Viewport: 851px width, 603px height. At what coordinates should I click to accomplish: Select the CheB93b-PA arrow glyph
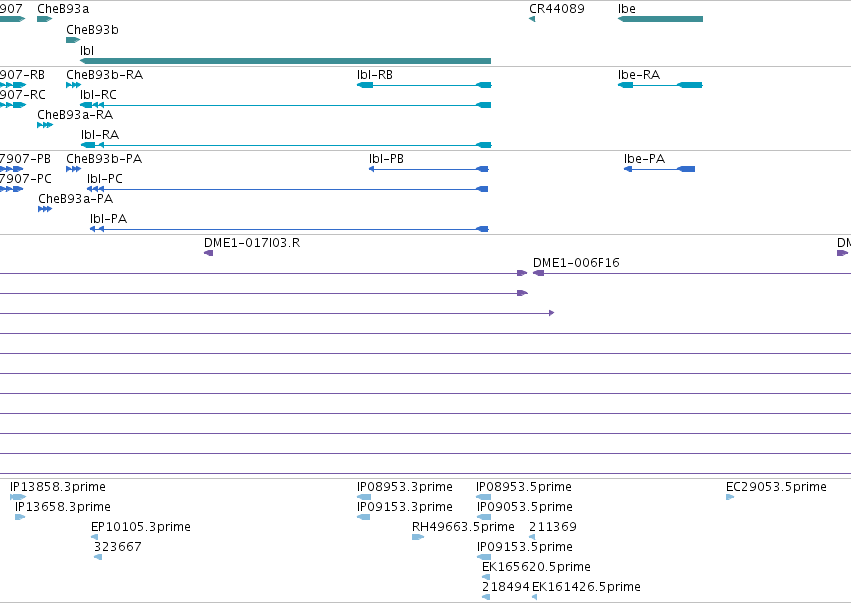[73, 169]
